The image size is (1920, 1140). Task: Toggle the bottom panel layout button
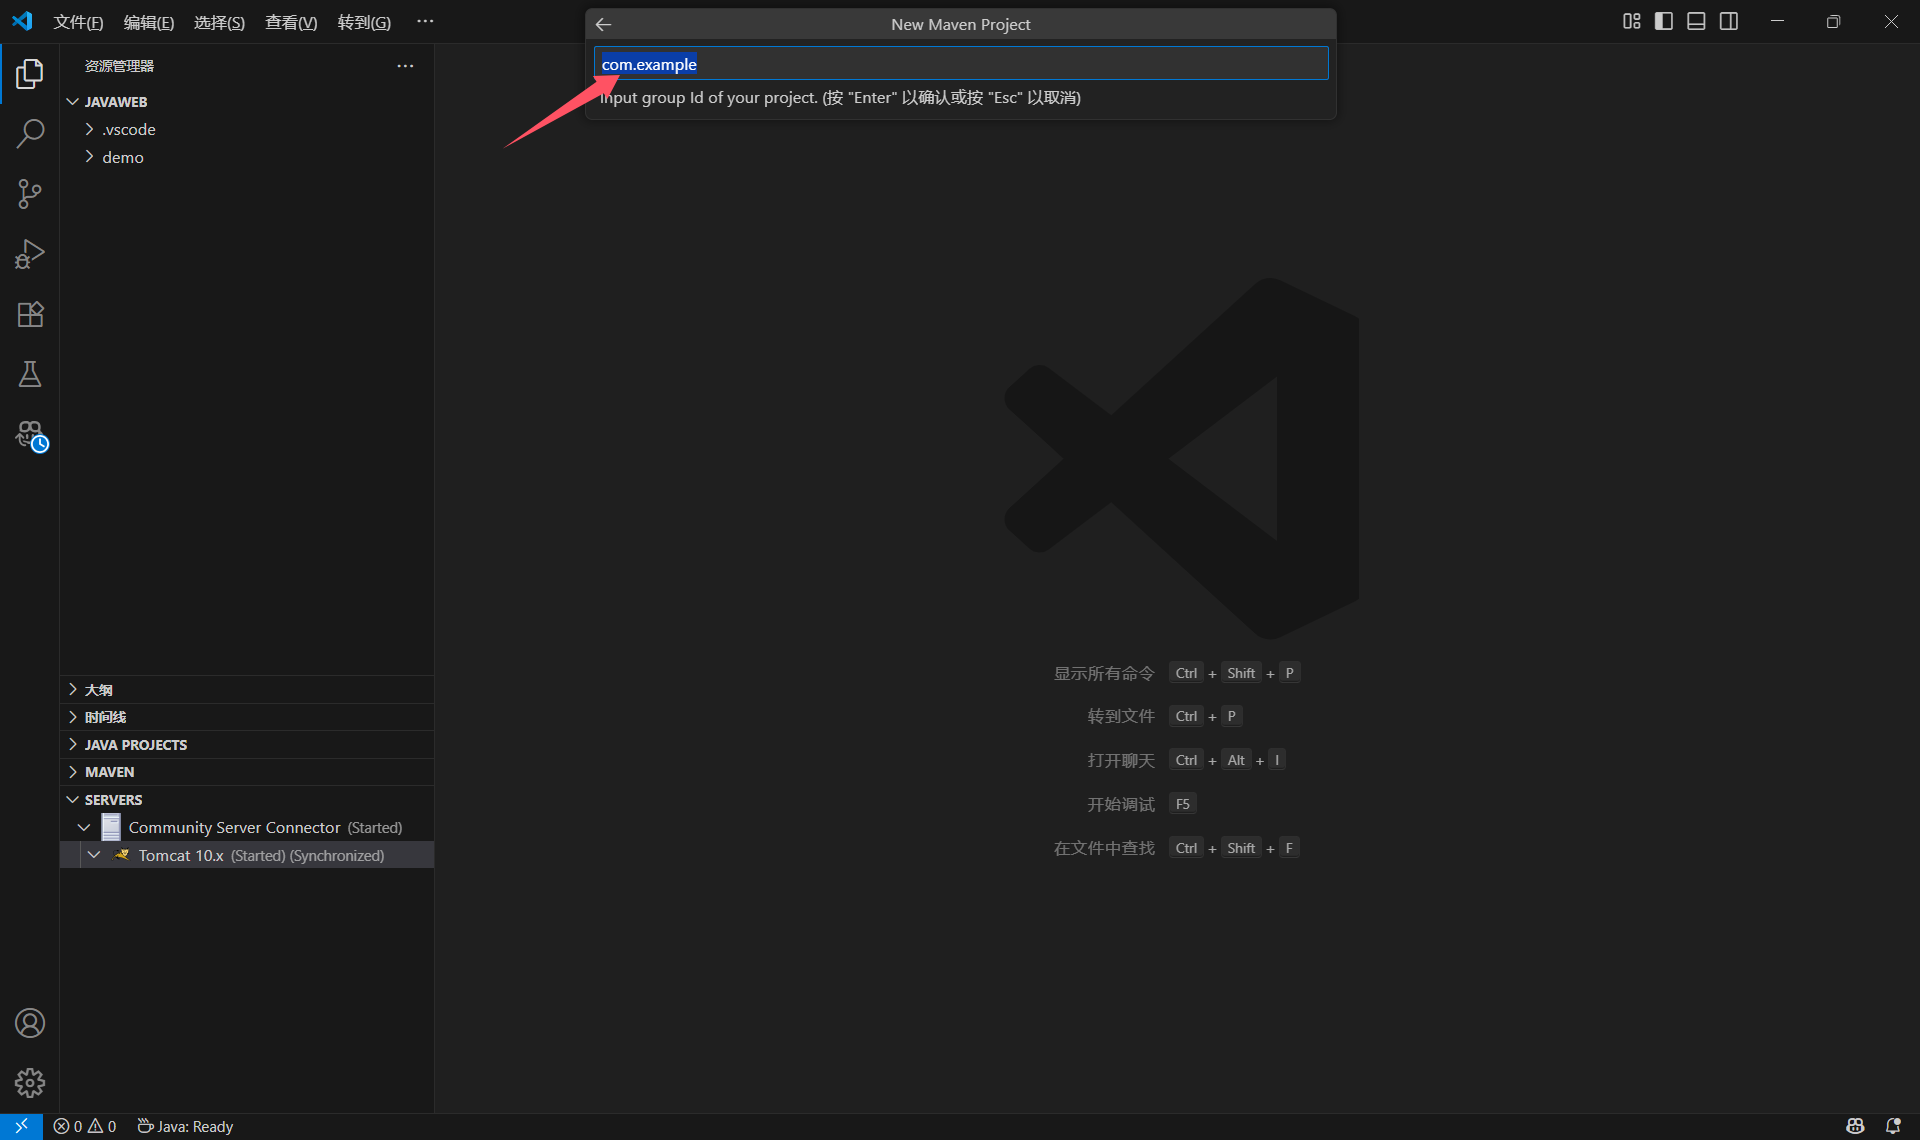point(1696,21)
